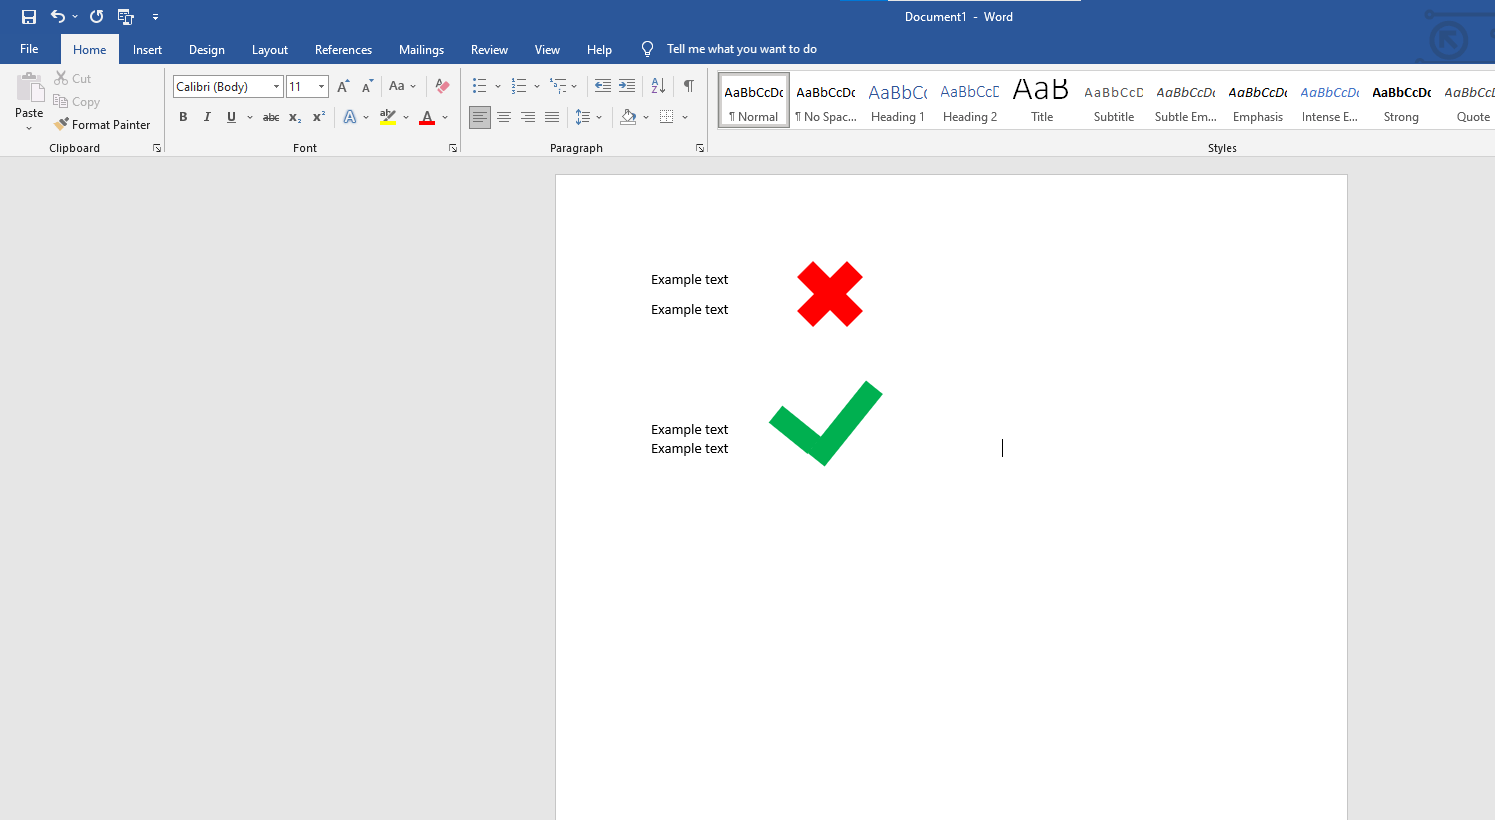Switch to the Design tab

click(x=207, y=50)
